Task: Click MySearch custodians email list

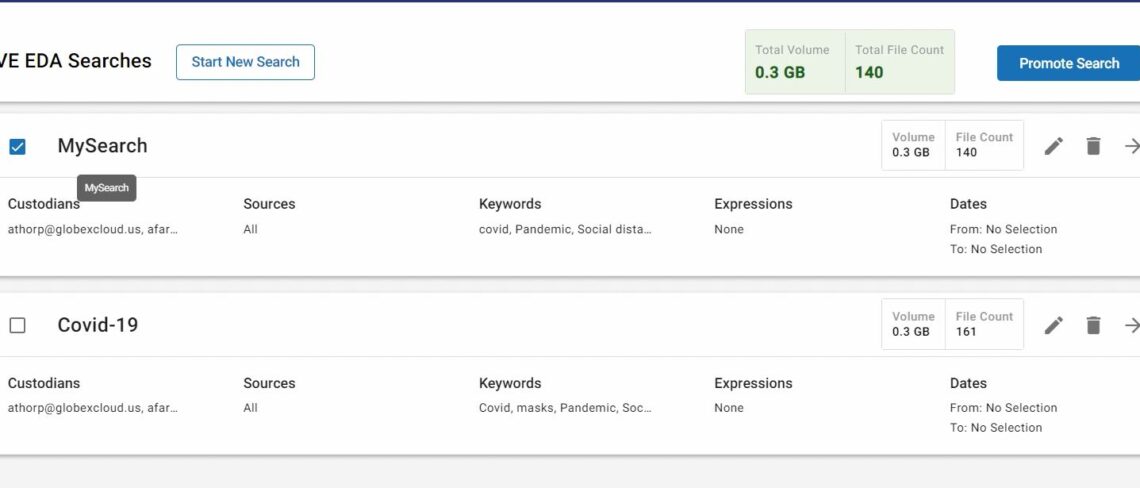Action: [x=92, y=229]
